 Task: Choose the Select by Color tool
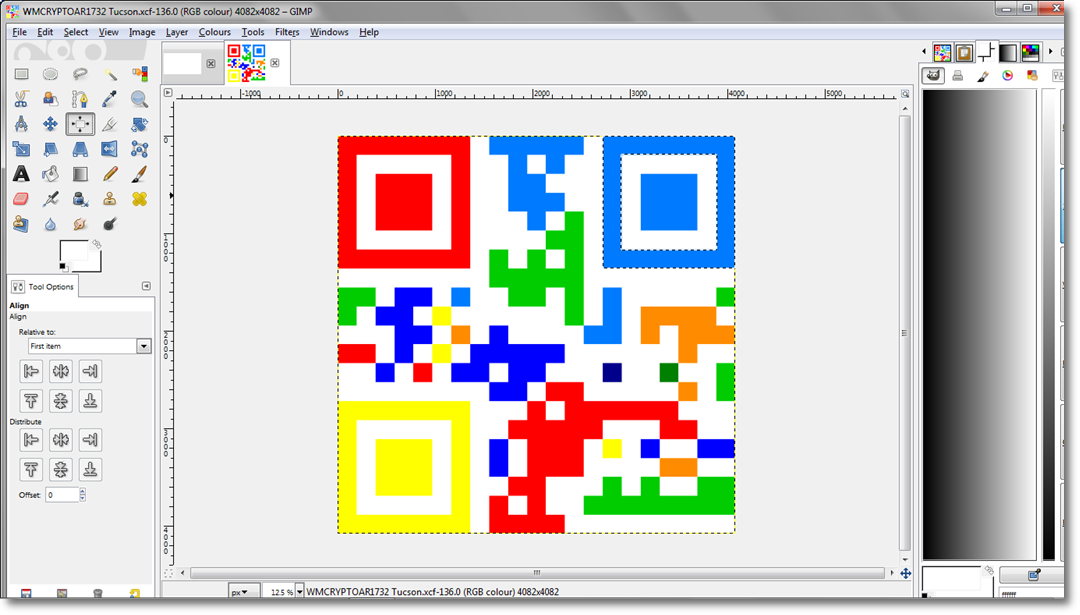(x=139, y=74)
